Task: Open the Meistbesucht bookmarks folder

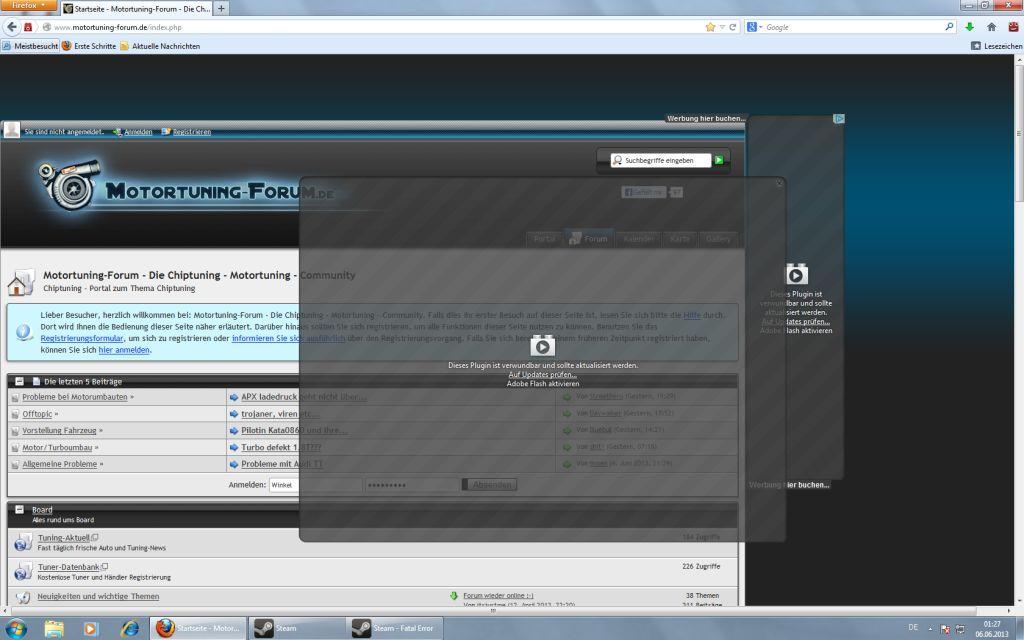Action: coord(30,46)
